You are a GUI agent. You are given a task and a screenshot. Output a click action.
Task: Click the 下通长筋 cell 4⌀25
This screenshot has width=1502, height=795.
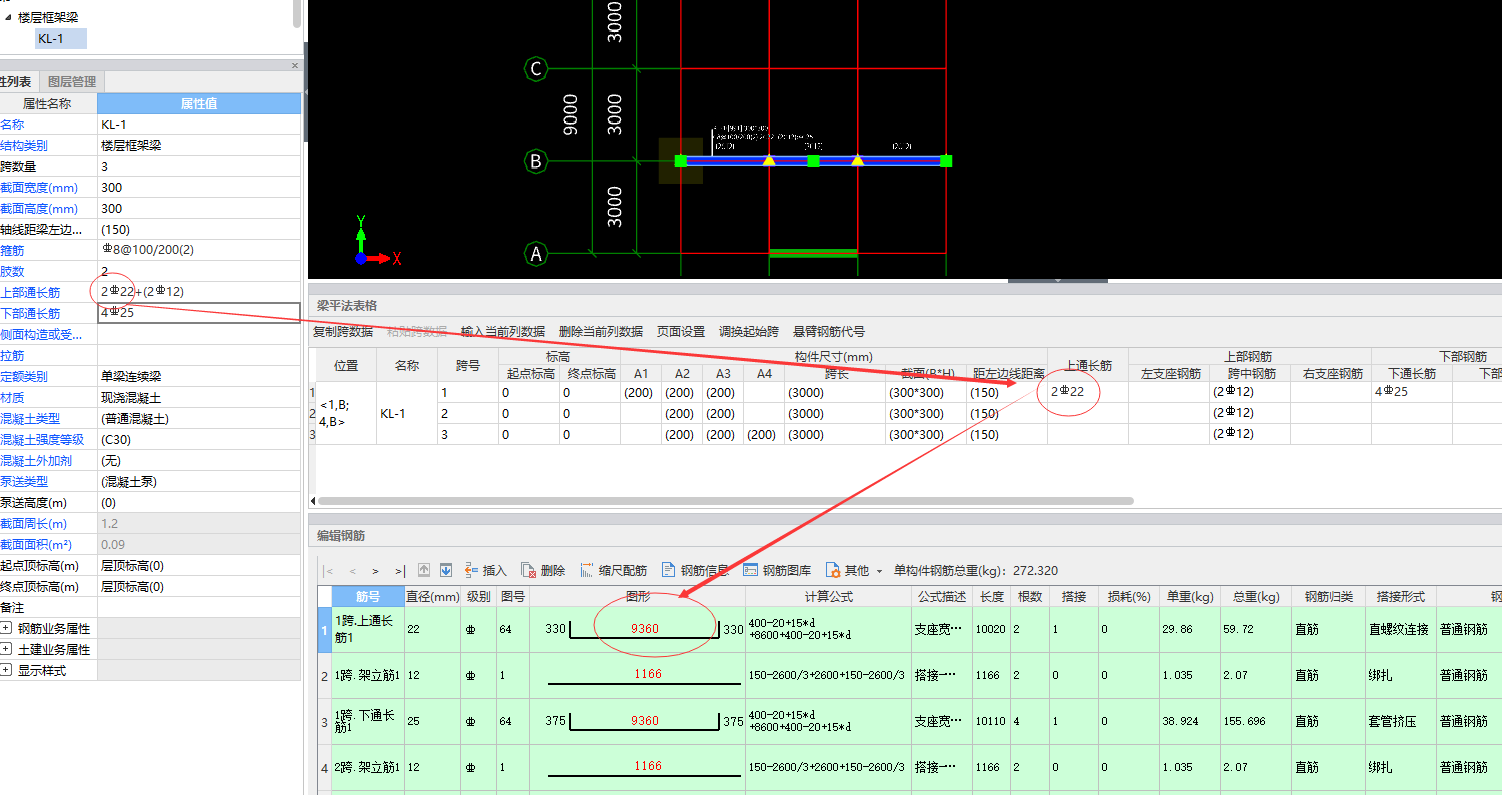pos(1411,392)
